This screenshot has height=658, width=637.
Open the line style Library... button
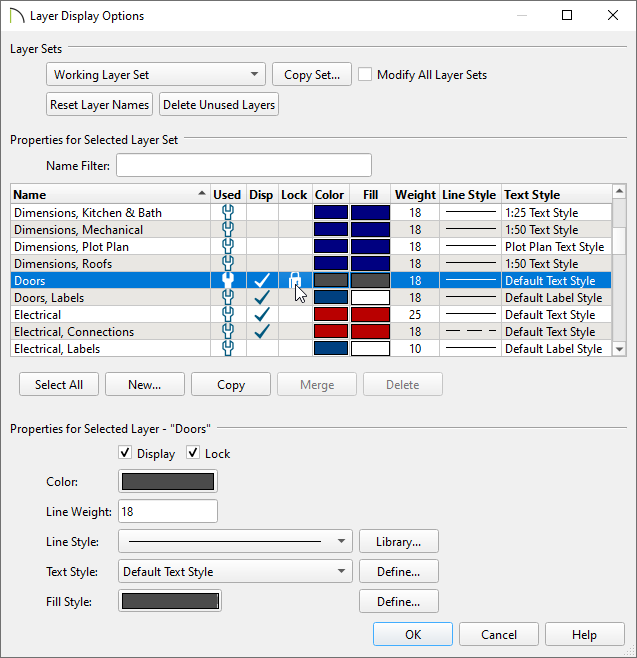pos(399,541)
